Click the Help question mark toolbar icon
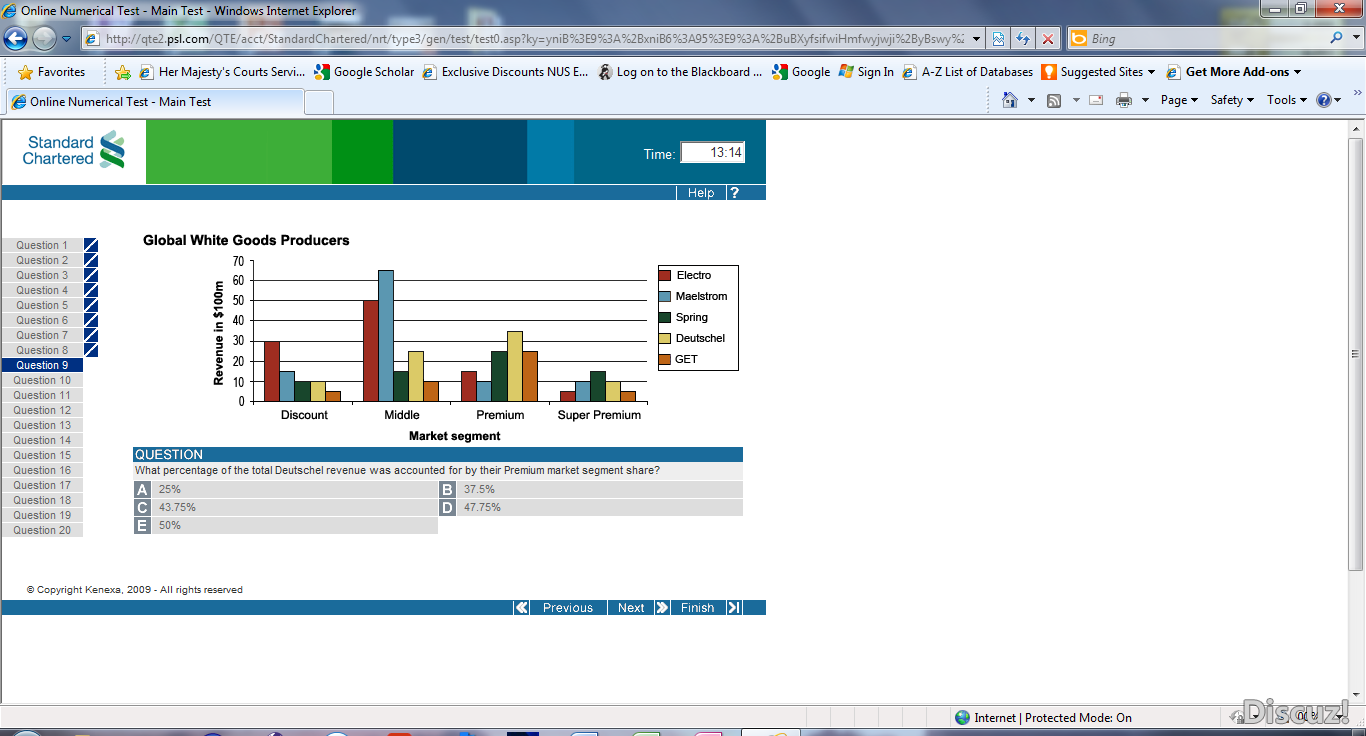Screen dimensions: 1366x736 tap(1324, 100)
